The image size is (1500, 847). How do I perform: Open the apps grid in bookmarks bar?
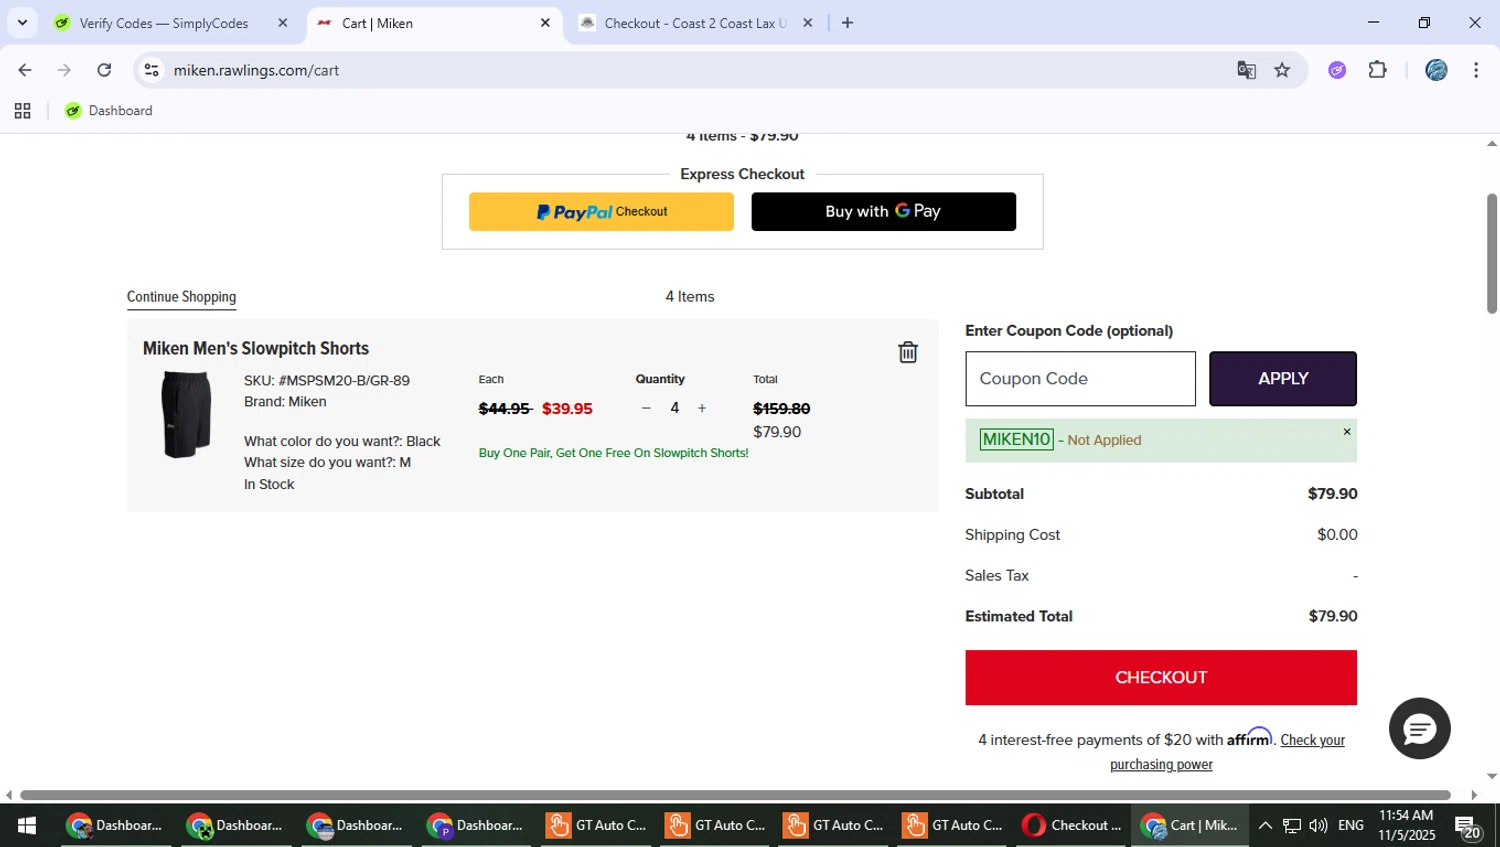pyautogui.click(x=22, y=111)
